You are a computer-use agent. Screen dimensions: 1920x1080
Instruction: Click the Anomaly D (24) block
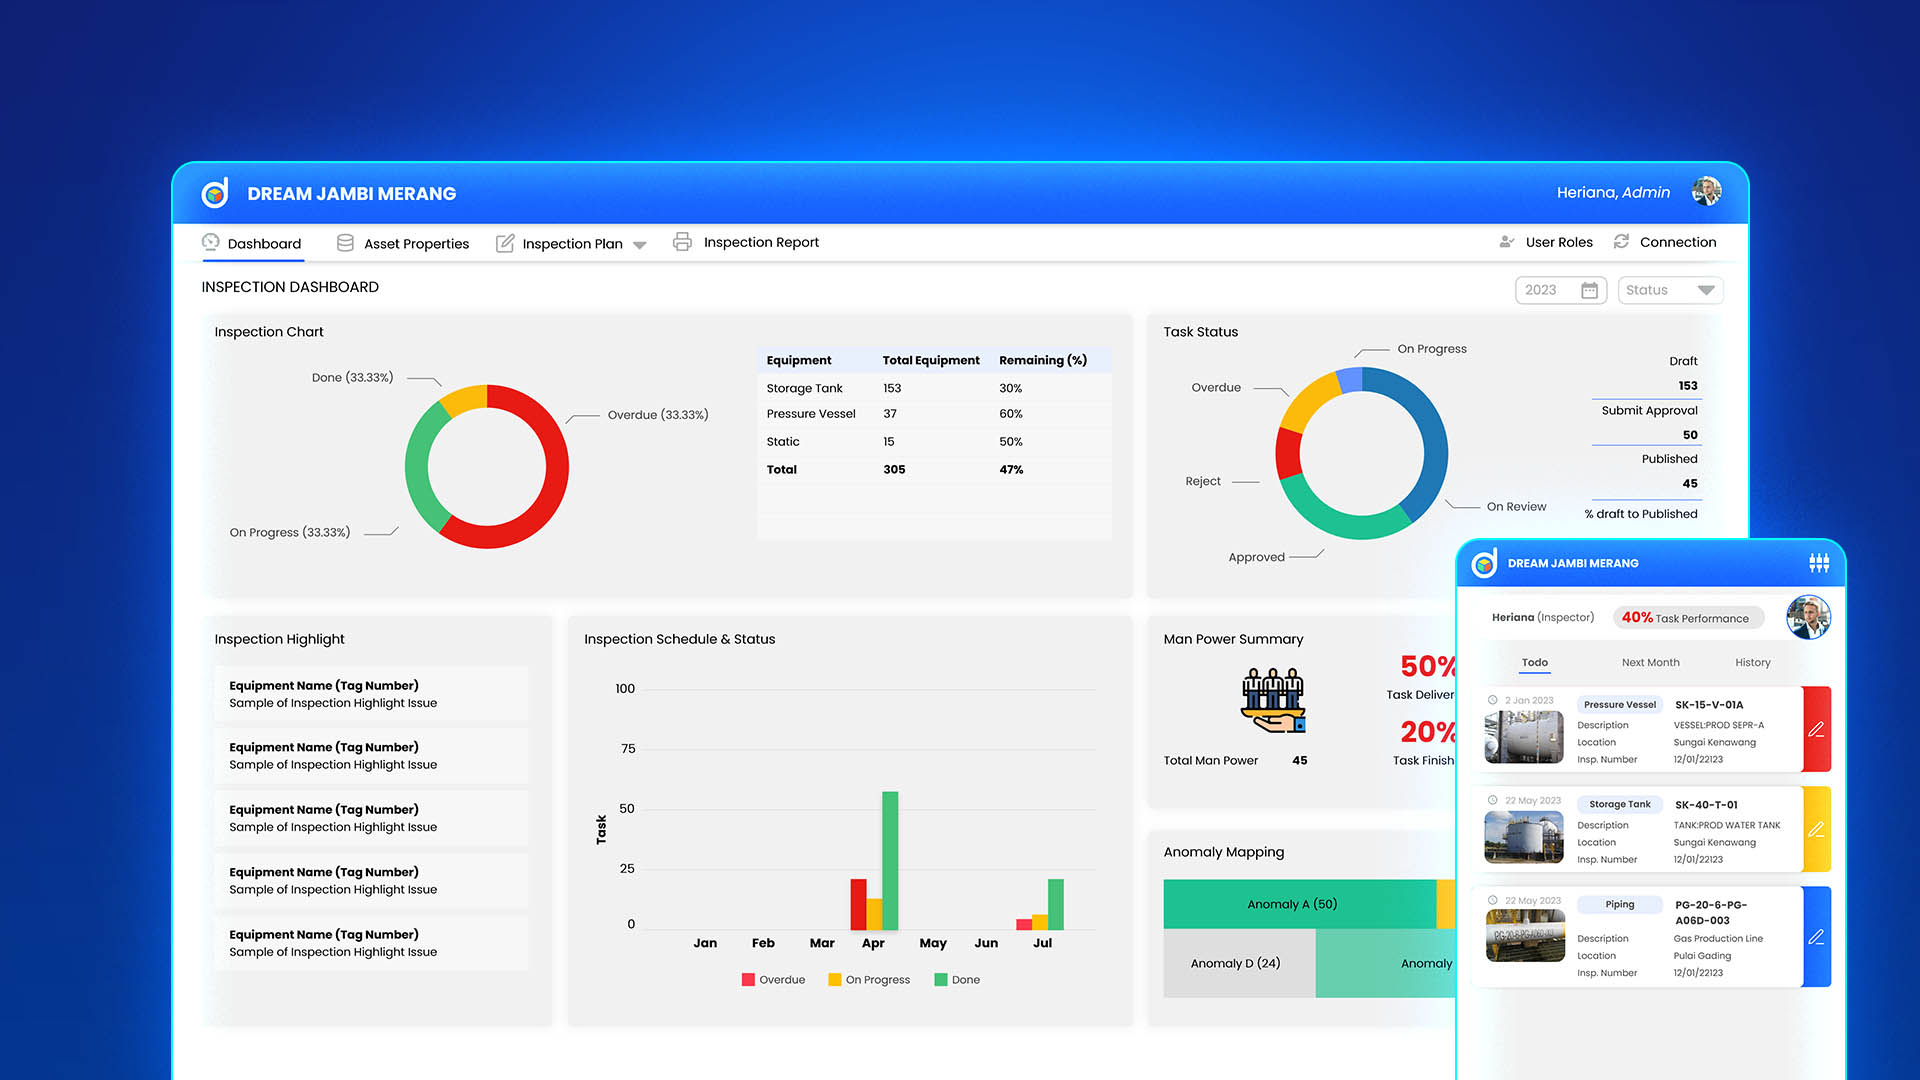pyautogui.click(x=1239, y=963)
